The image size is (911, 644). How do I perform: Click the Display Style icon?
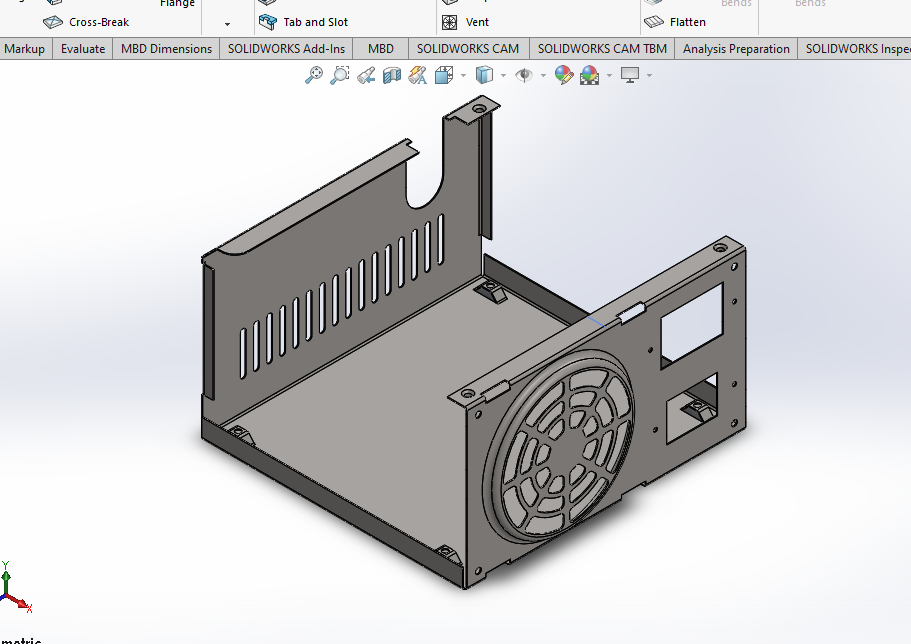click(x=485, y=75)
